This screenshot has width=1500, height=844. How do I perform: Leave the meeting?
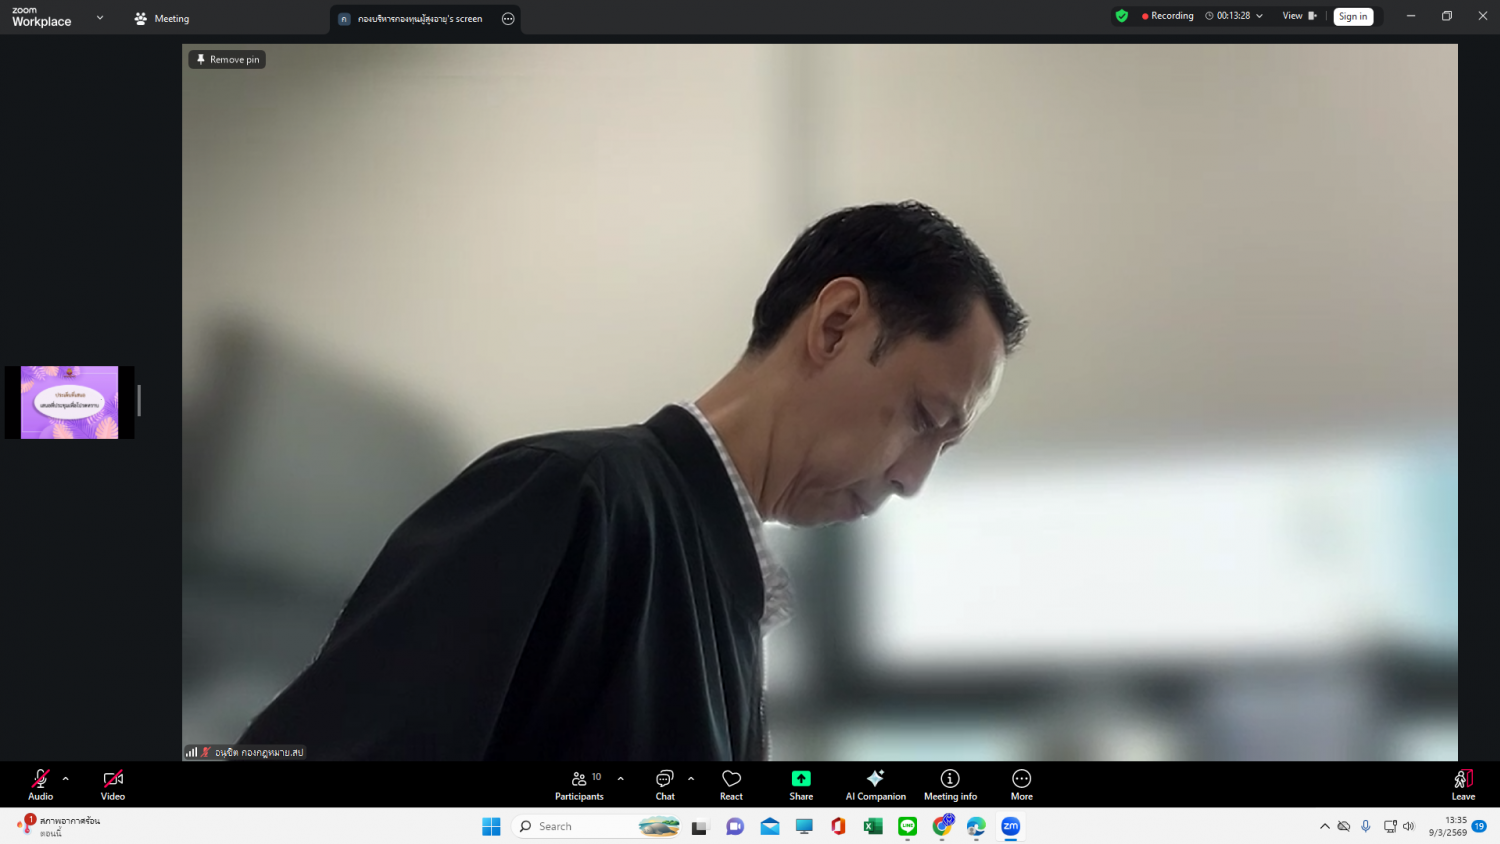[x=1463, y=784]
